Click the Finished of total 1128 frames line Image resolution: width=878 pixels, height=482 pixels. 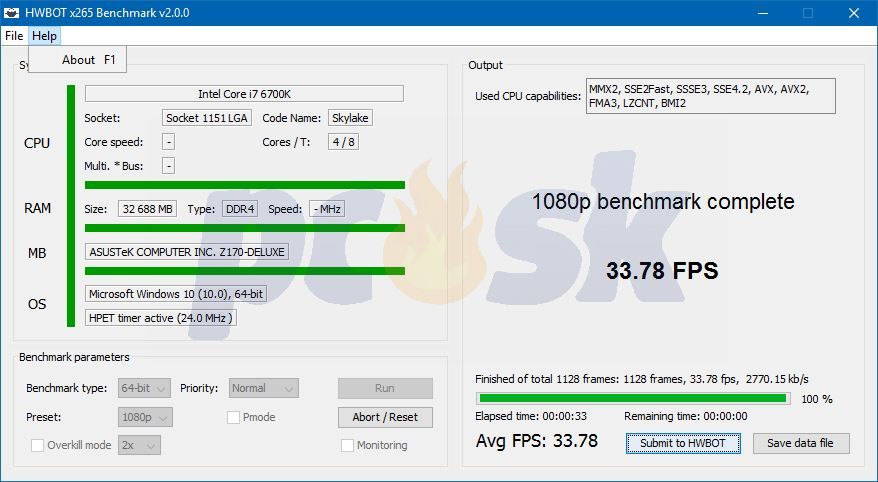[x=642, y=379]
